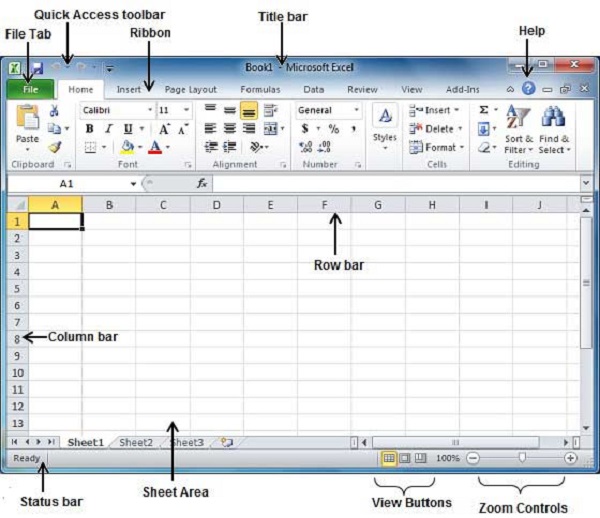Open the Name Box dropdown arrow
The width and height of the screenshot is (600, 518).
pos(133,184)
